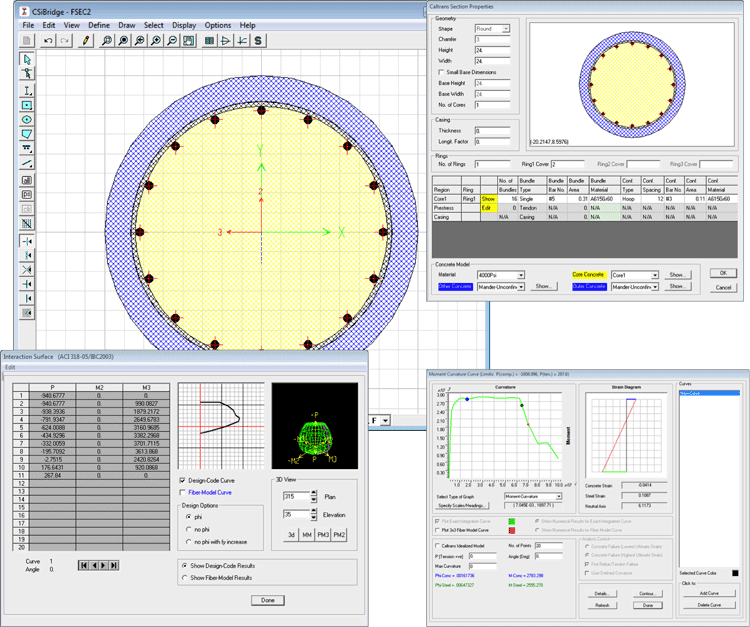Screen dimensions: 750x627
Task: Jump to last curve navigation arrow
Action: pyautogui.click(x=113, y=565)
